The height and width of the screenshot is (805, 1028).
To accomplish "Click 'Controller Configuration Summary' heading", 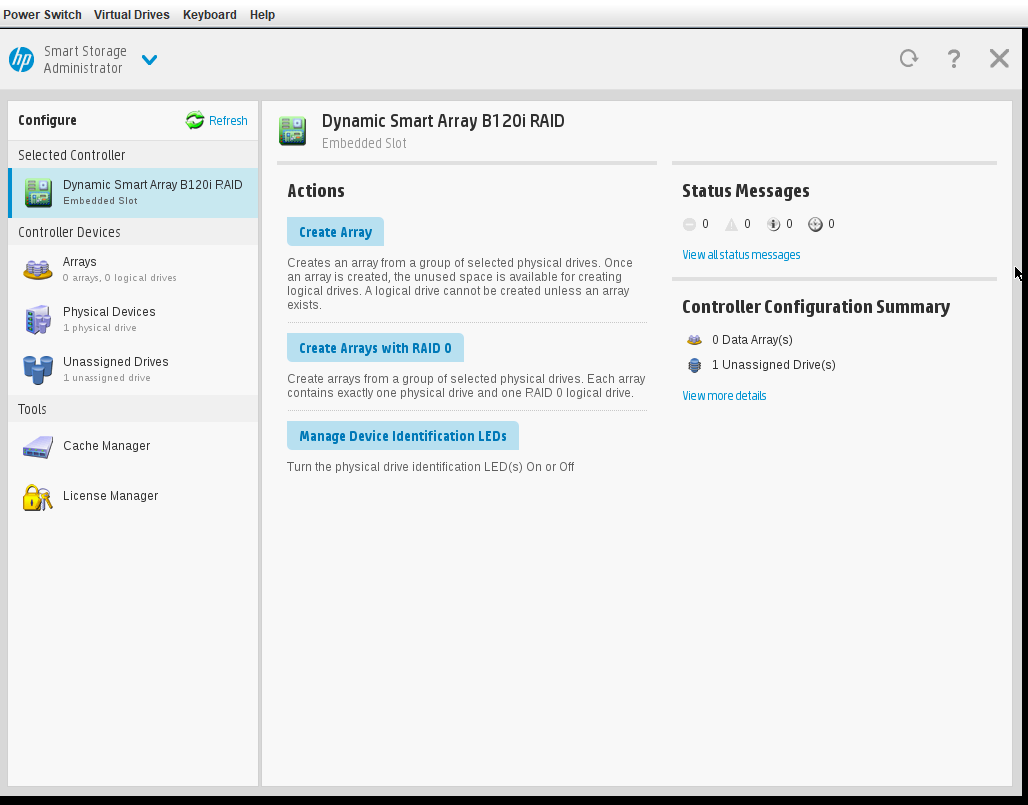I will pos(816,307).
